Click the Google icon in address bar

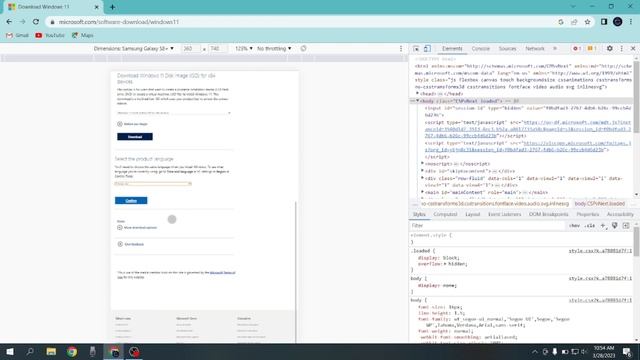561,22
